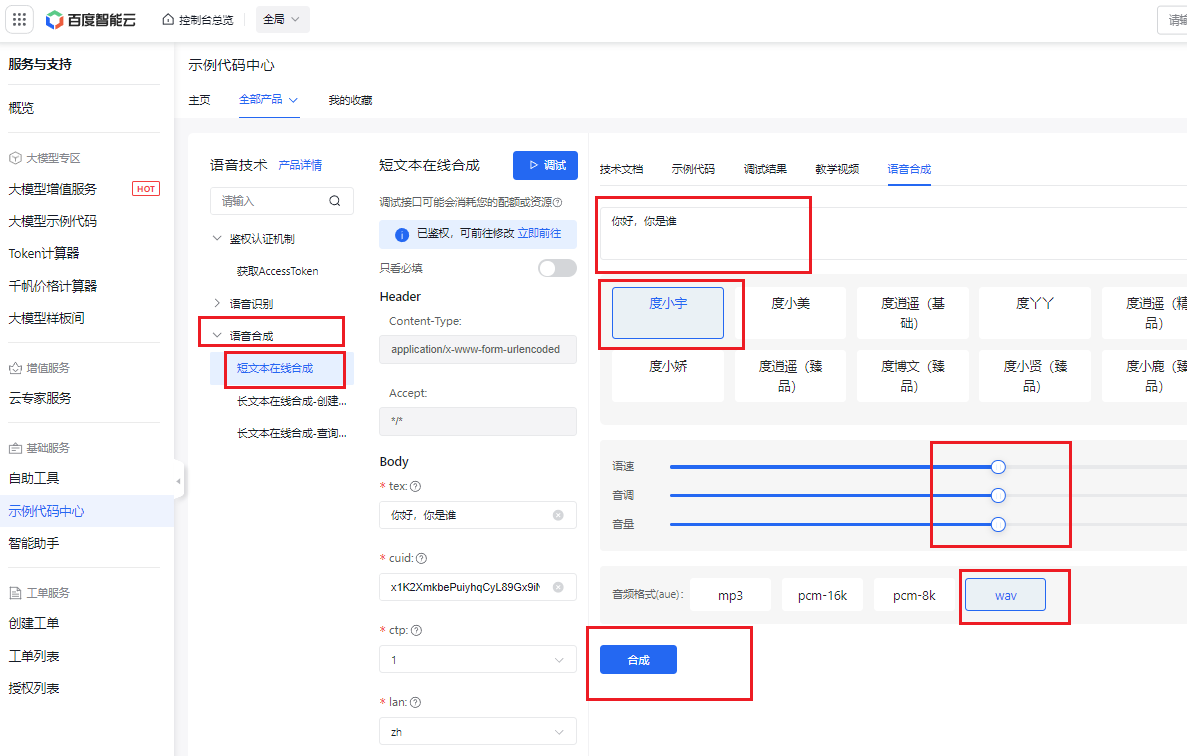Screen dimensions: 1187x756
Task: Click the 语速 slider handle
Action: coord(998,467)
